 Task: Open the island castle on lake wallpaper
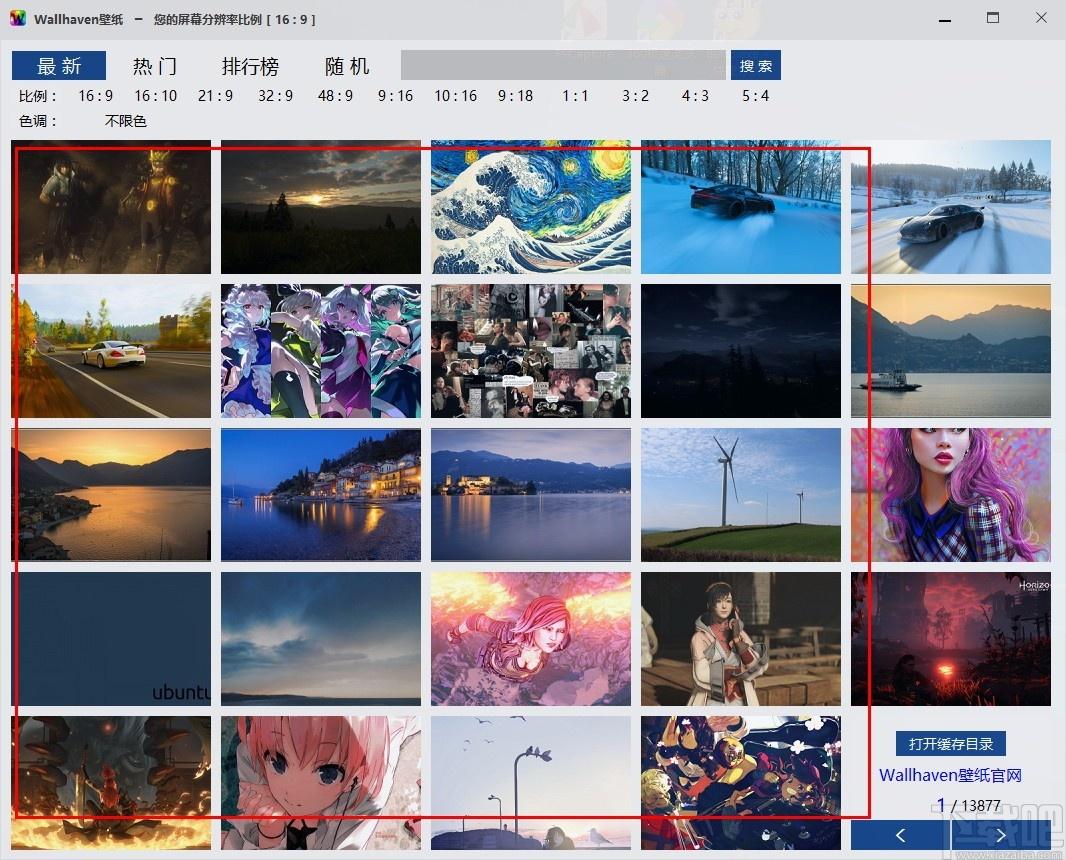531,495
